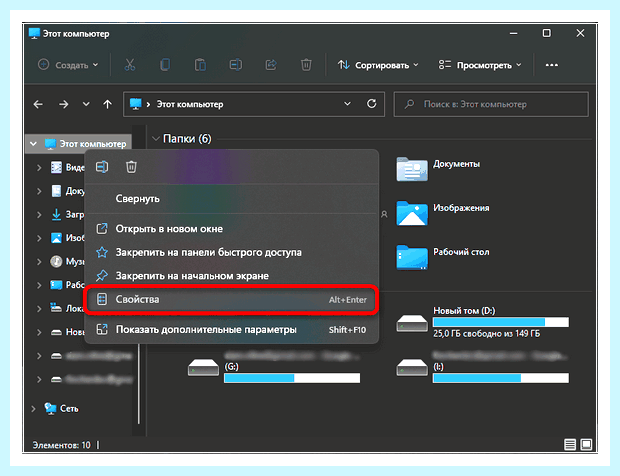Viewport: 620px width, 476px height.
Task: Expand the Музыка tree node chevron
Action: 39,262
